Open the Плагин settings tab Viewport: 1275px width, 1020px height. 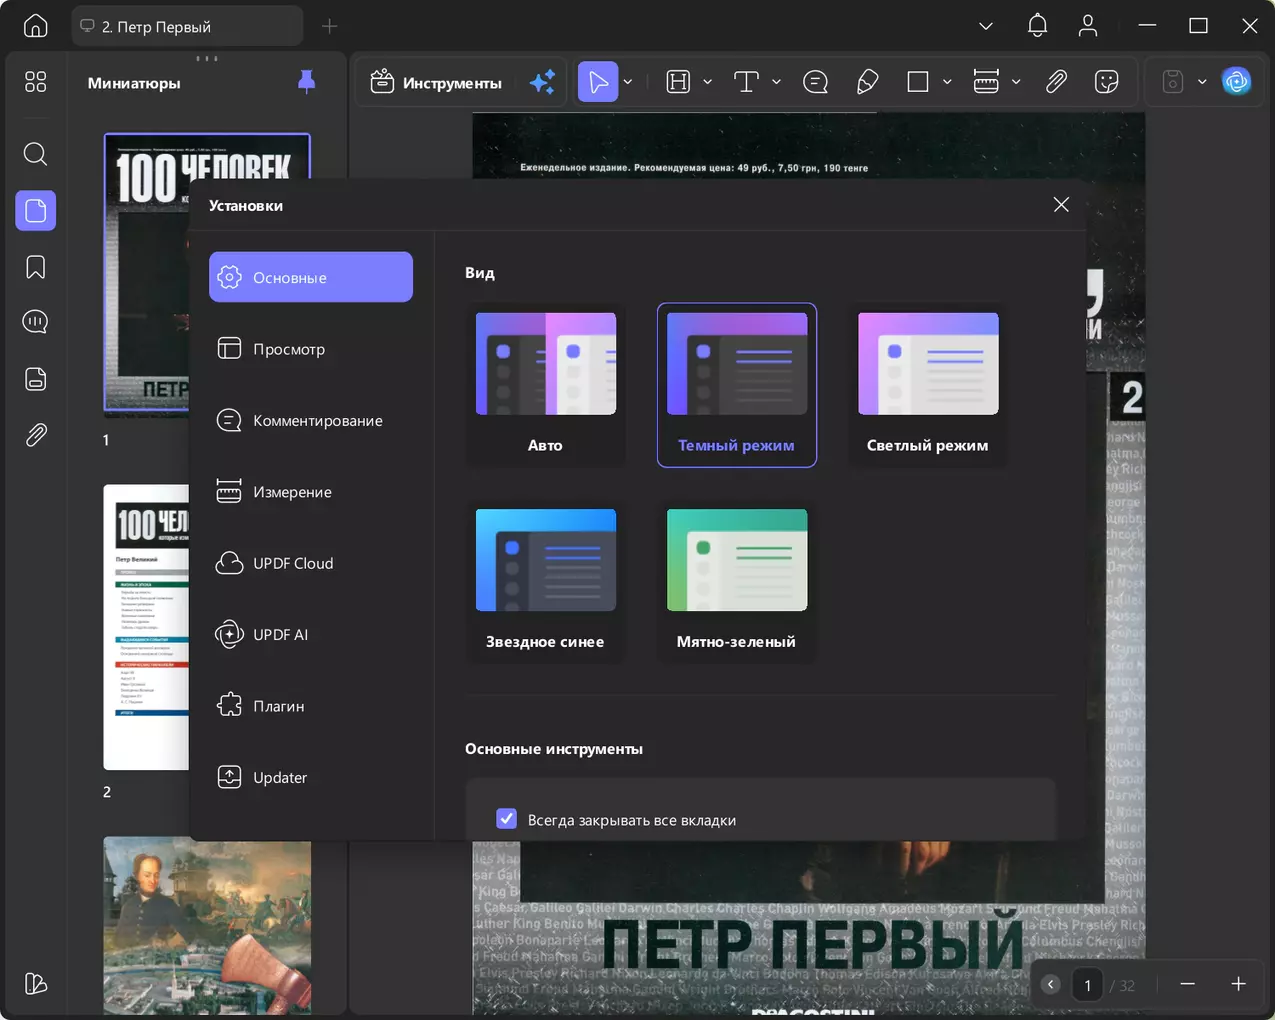(311, 706)
